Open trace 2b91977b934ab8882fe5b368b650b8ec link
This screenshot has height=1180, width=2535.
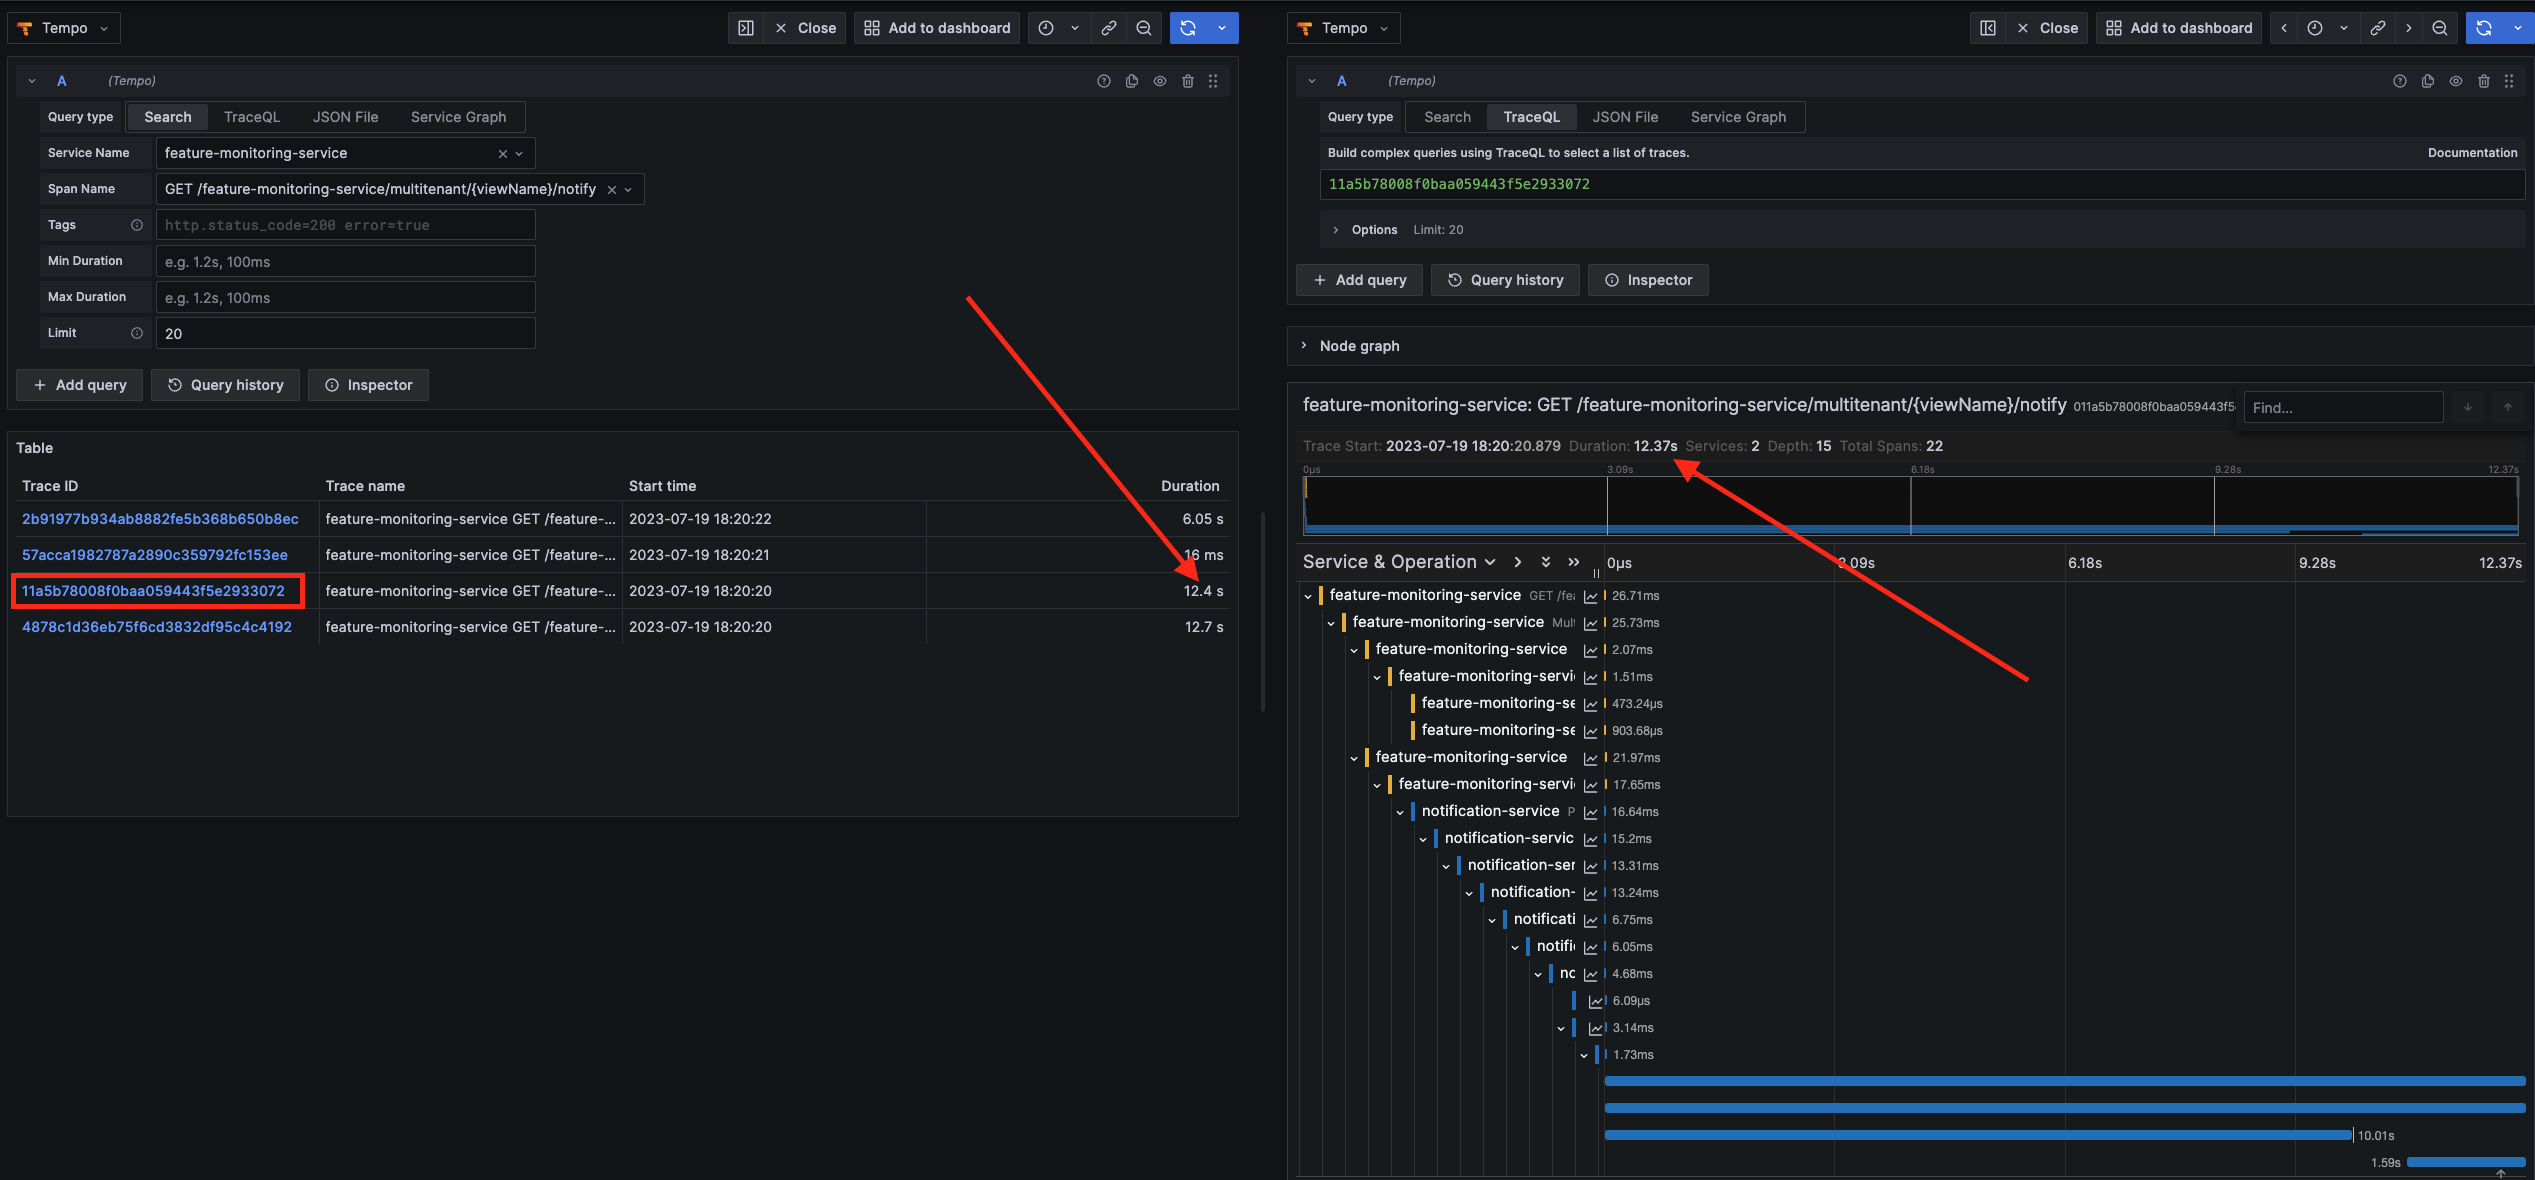(x=159, y=519)
